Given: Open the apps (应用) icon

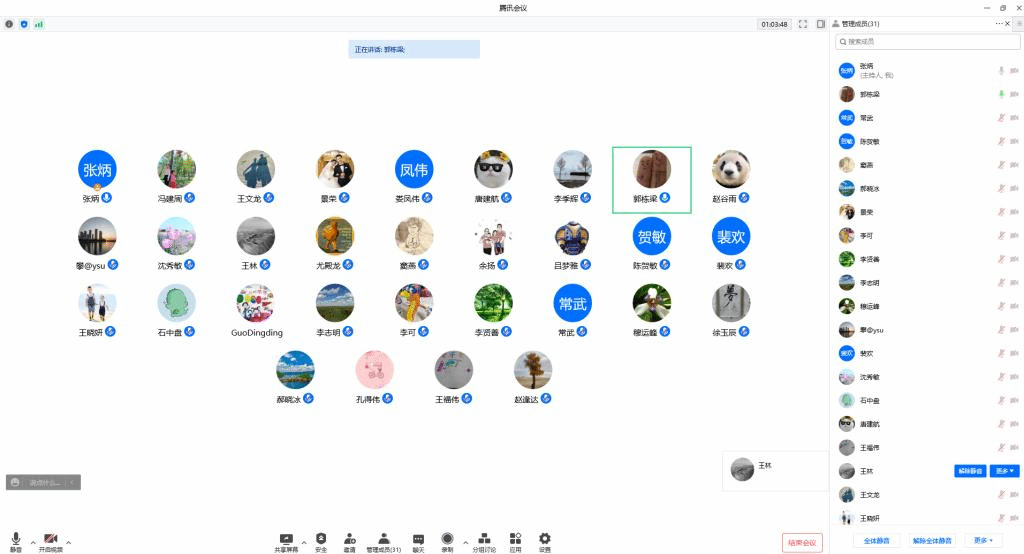Looking at the screenshot, I should coord(515,540).
